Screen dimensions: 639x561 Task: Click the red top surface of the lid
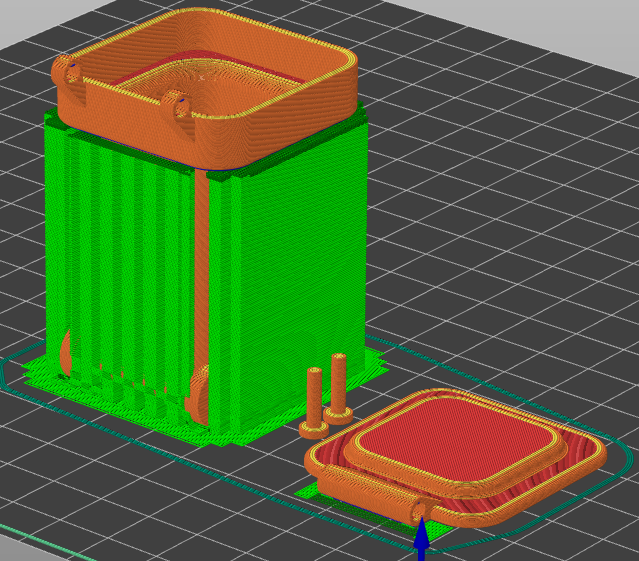(x=456, y=438)
